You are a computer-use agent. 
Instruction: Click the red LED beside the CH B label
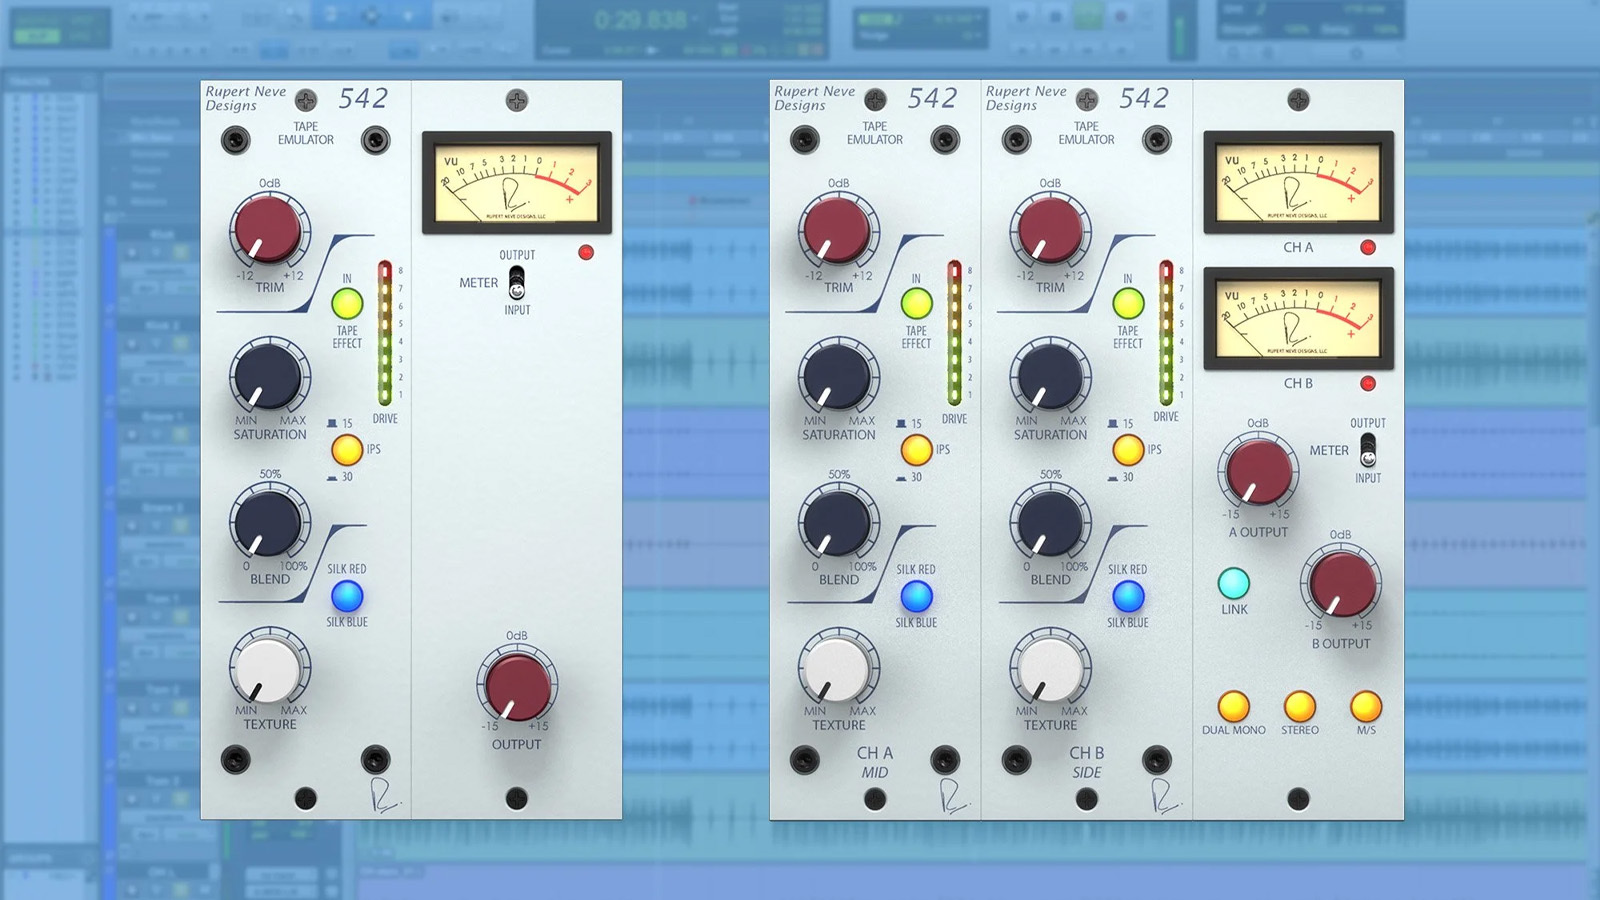tap(1368, 383)
